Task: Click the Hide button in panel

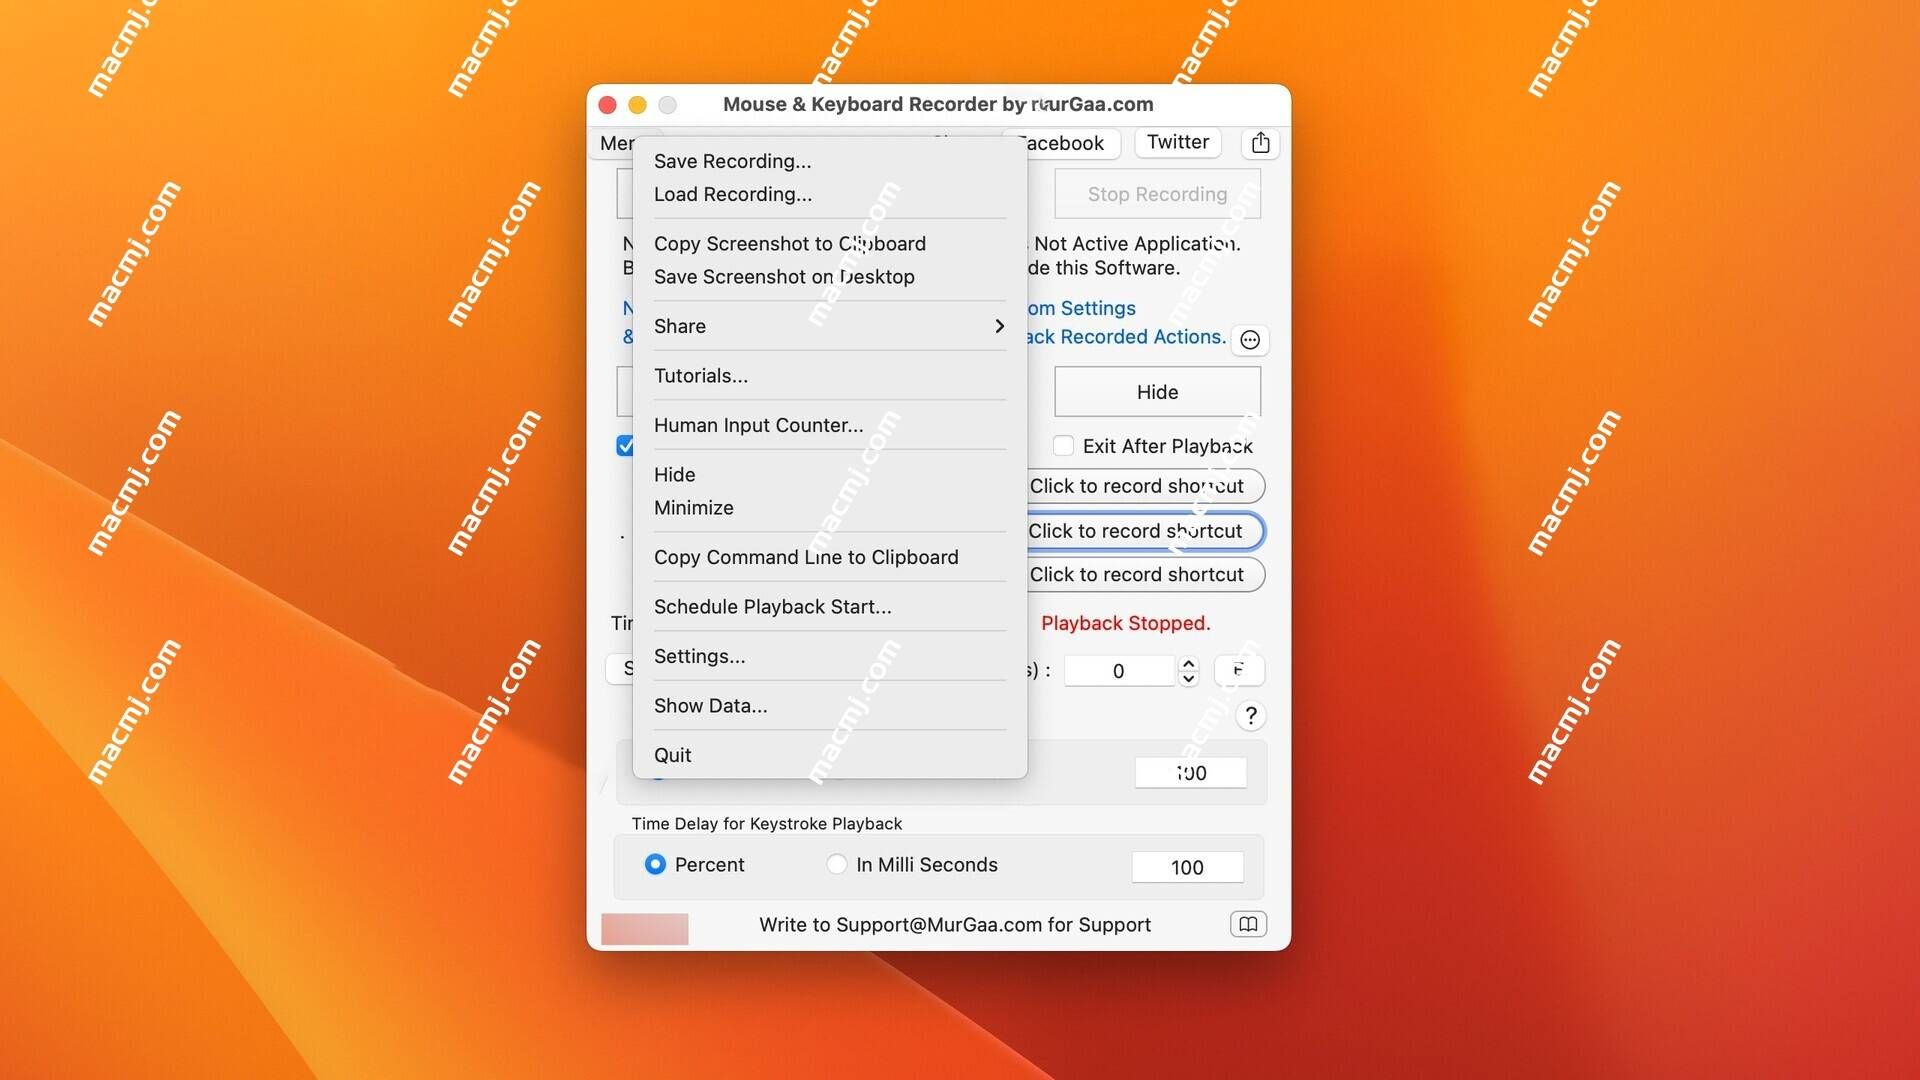Action: pyautogui.click(x=1156, y=390)
